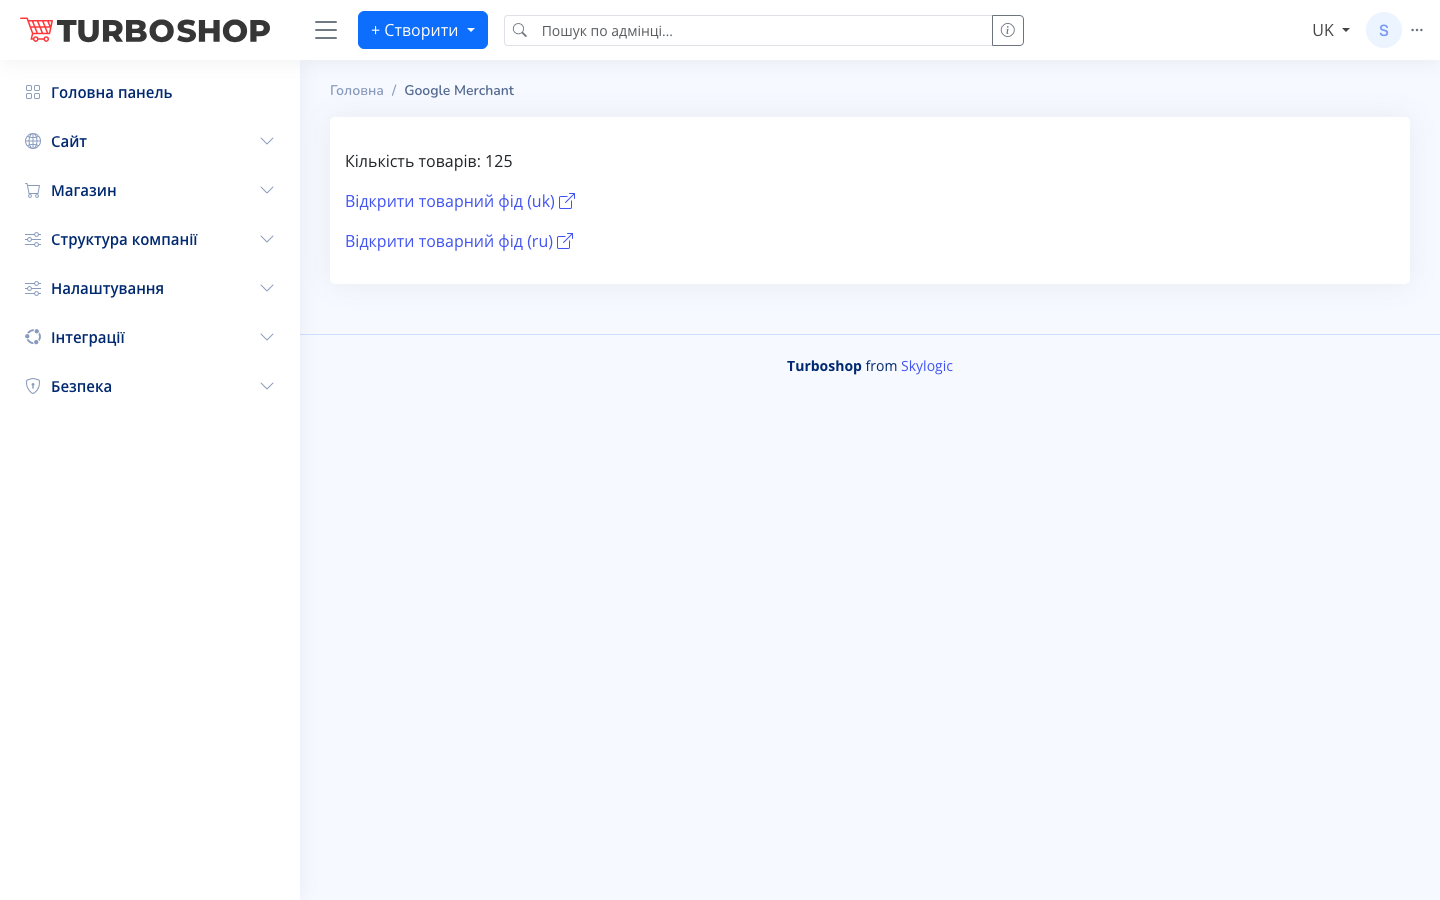Image resolution: width=1440 pixels, height=900 pixels.
Task: Open the Створити dropdown button
Action: [423, 30]
